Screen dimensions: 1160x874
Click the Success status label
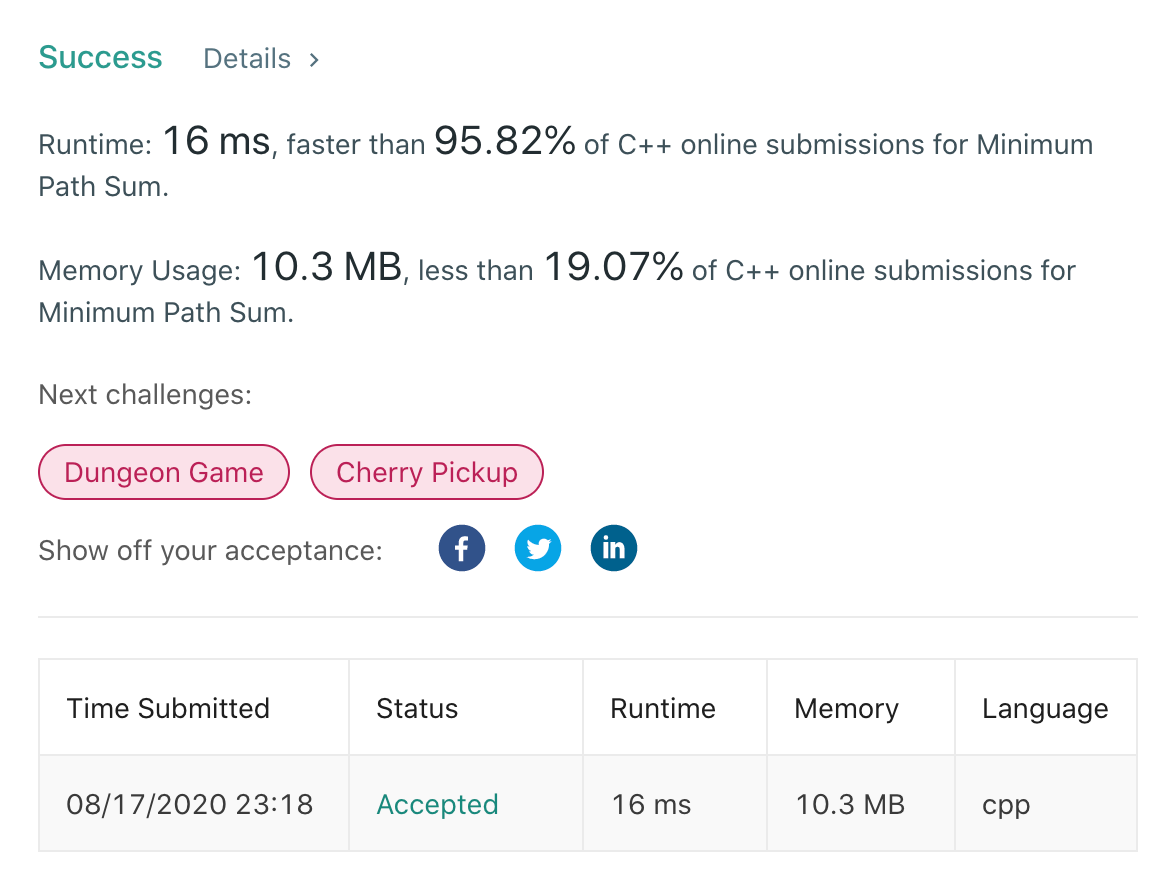(x=100, y=57)
